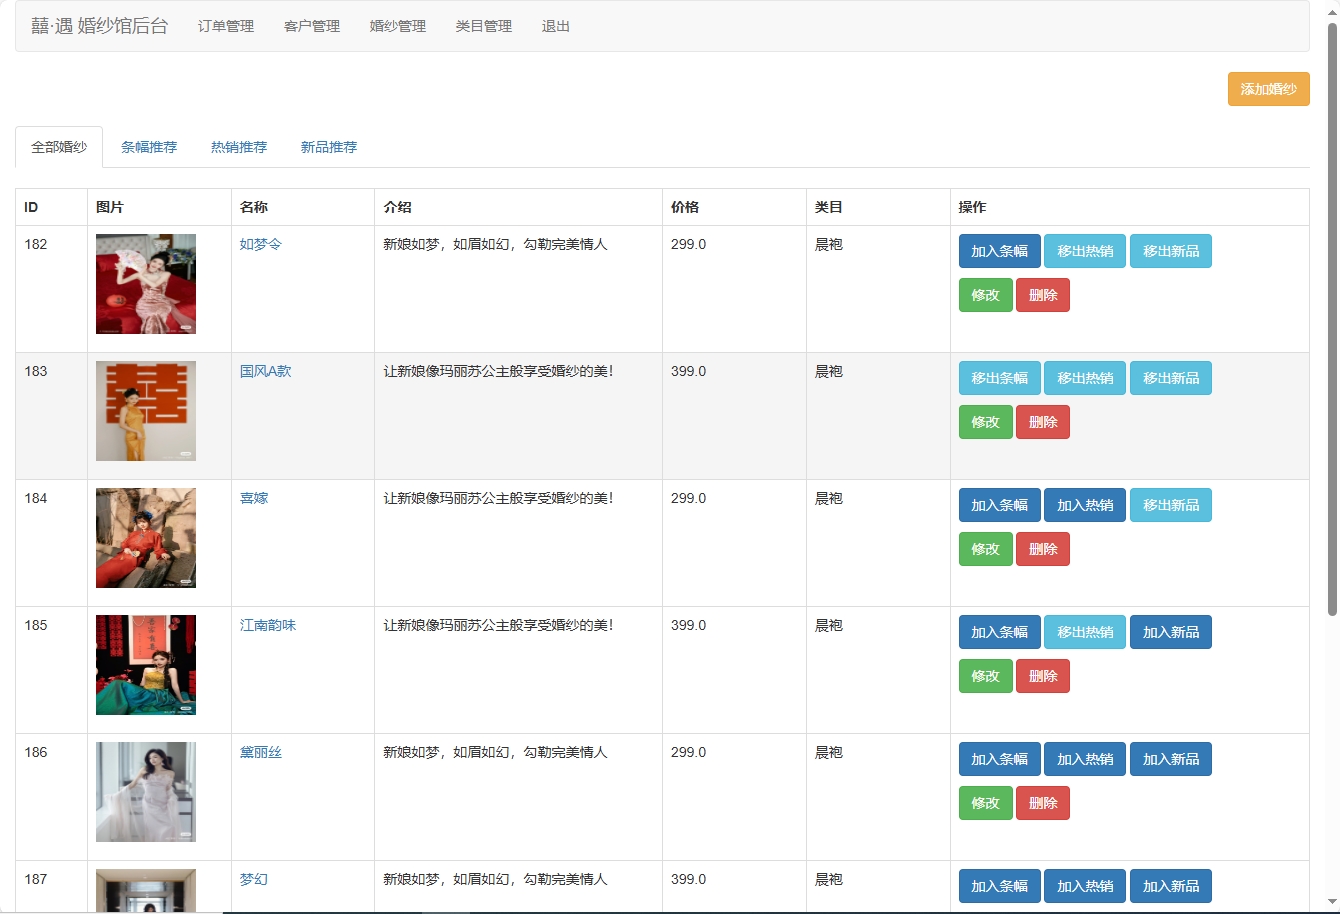
Task: Open the 江南韵味 product link
Action: [268, 625]
